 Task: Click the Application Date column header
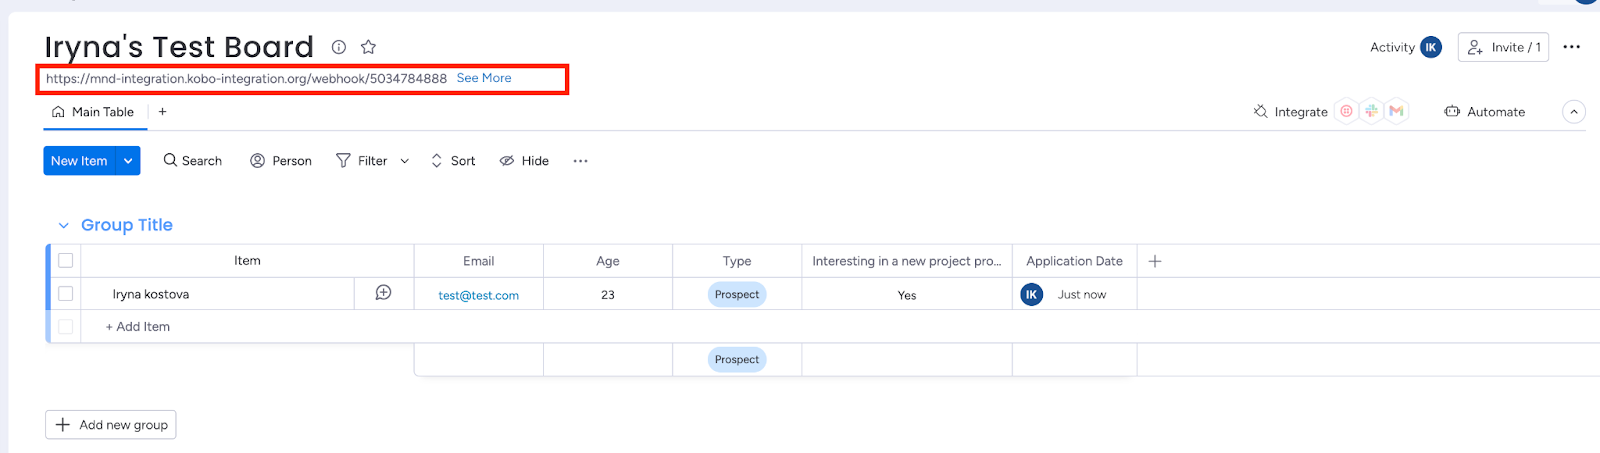1074,261
